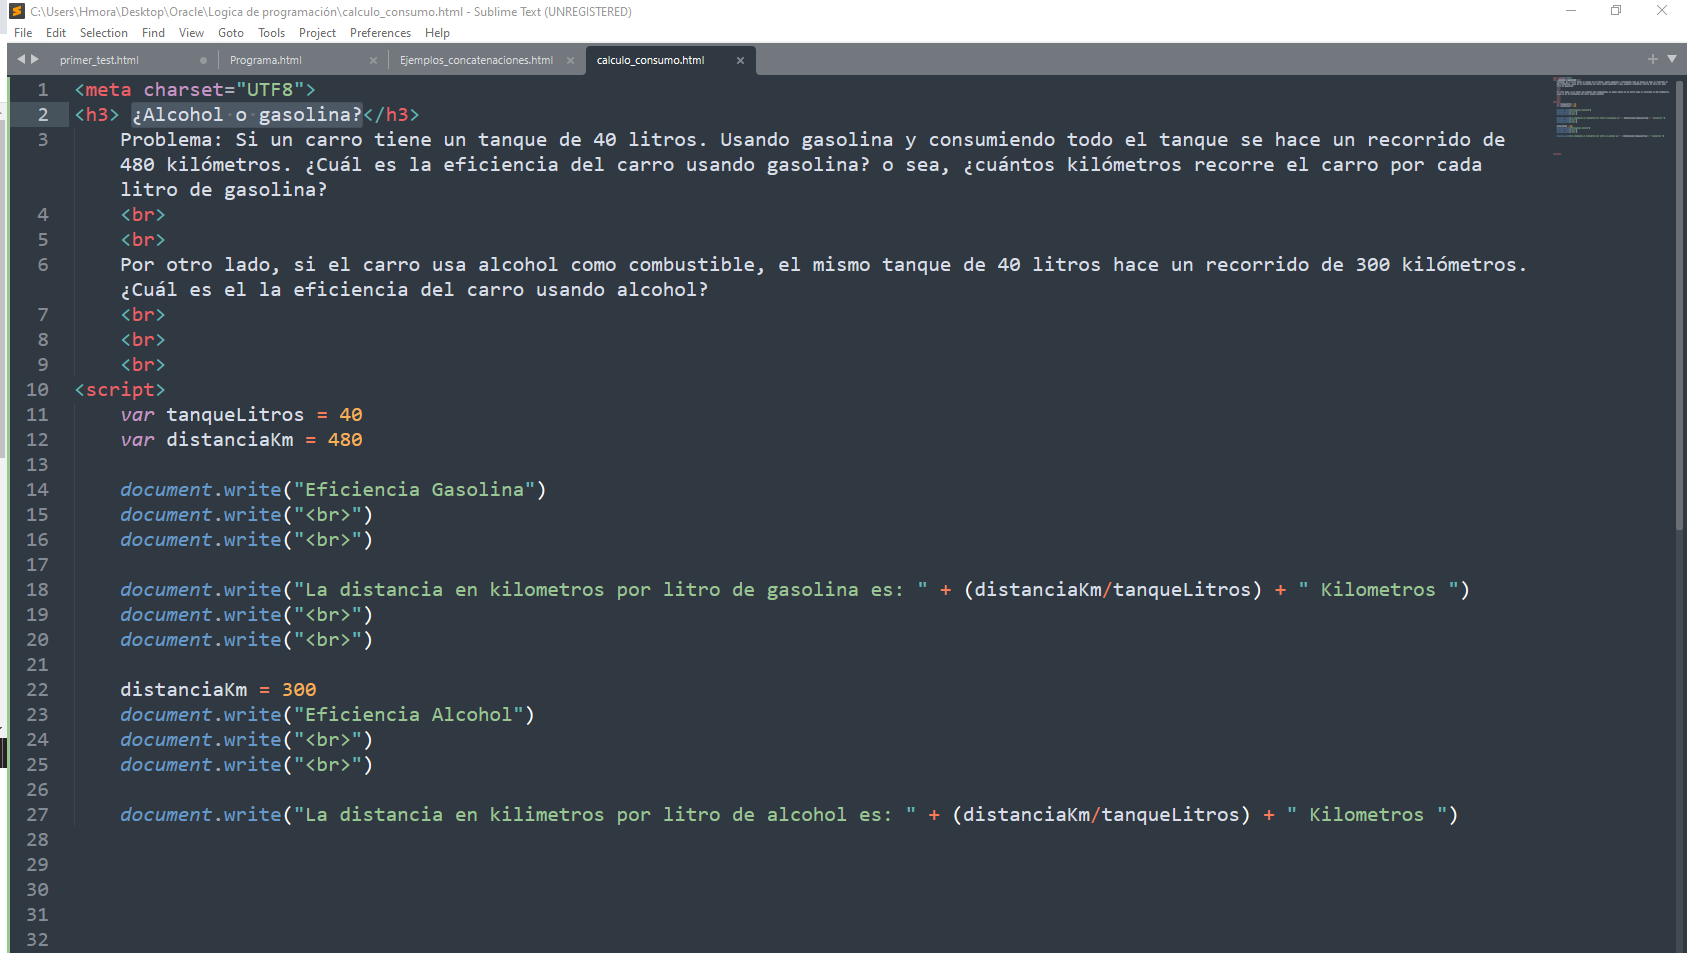Go to previous tab with left arrow
Viewport: 1687px width, 953px height.
coord(20,59)
